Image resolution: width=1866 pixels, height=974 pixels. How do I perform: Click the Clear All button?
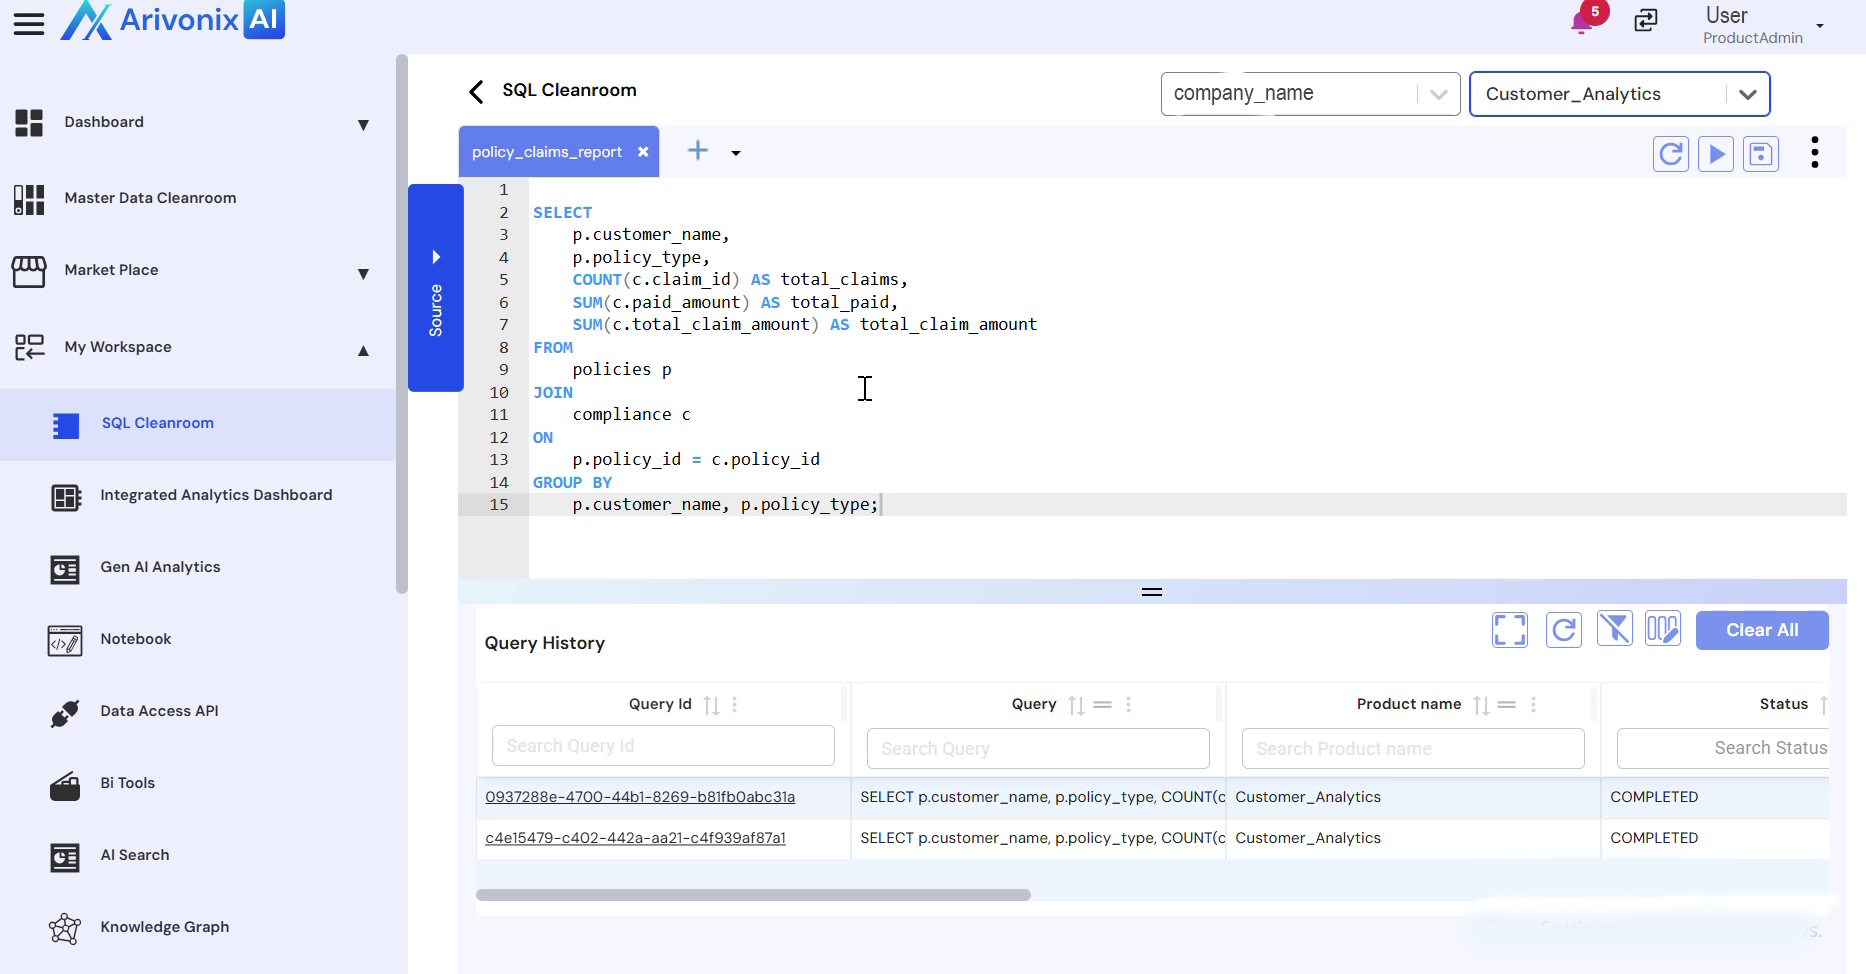1761,630
